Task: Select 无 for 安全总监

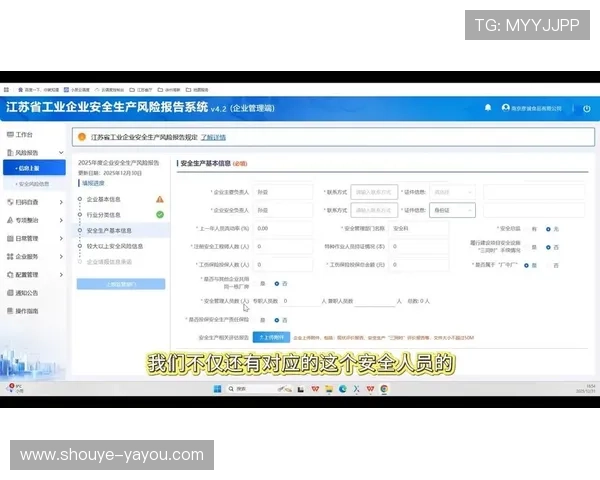Action: (552, 229)
